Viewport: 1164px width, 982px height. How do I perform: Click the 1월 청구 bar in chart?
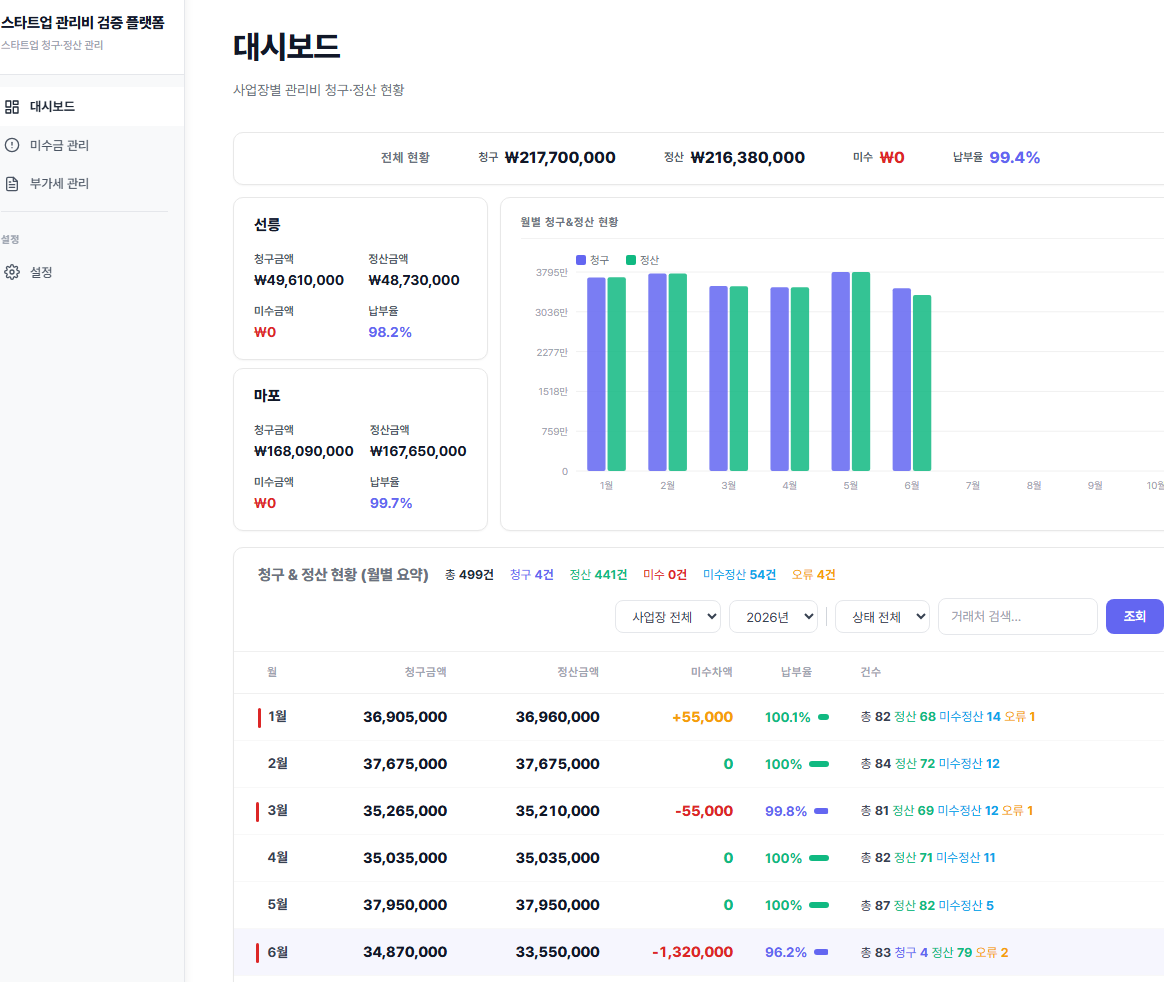point(596,374)
